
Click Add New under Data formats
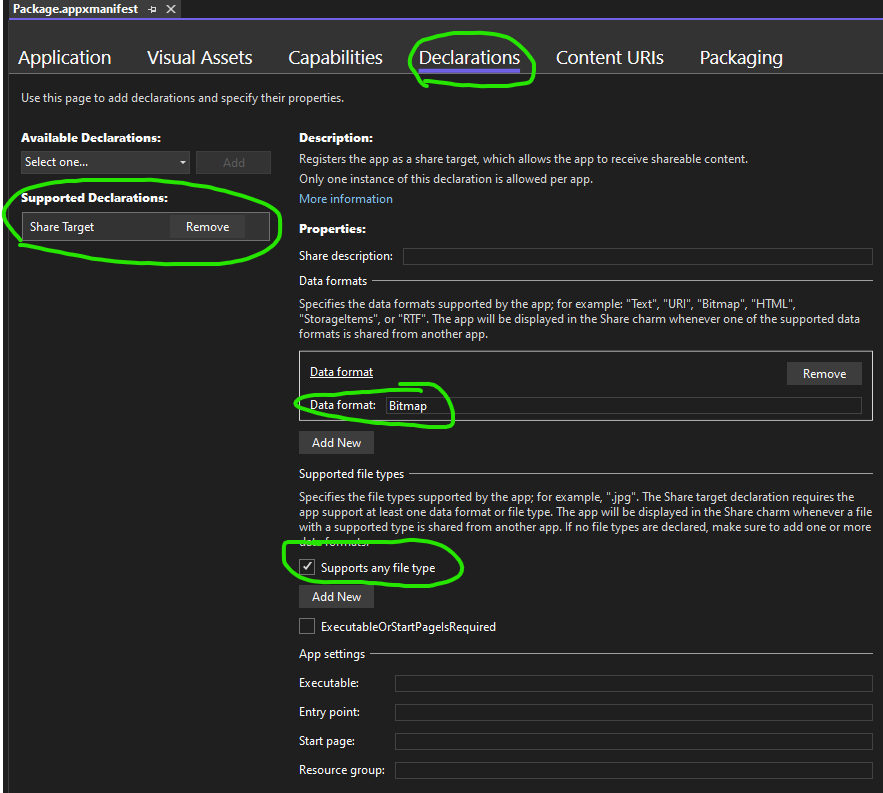click(x=336, y=442)
